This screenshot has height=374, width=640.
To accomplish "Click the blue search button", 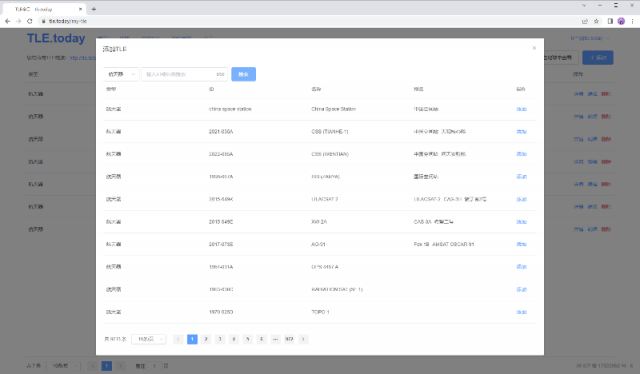I will [x=243, y=74].
